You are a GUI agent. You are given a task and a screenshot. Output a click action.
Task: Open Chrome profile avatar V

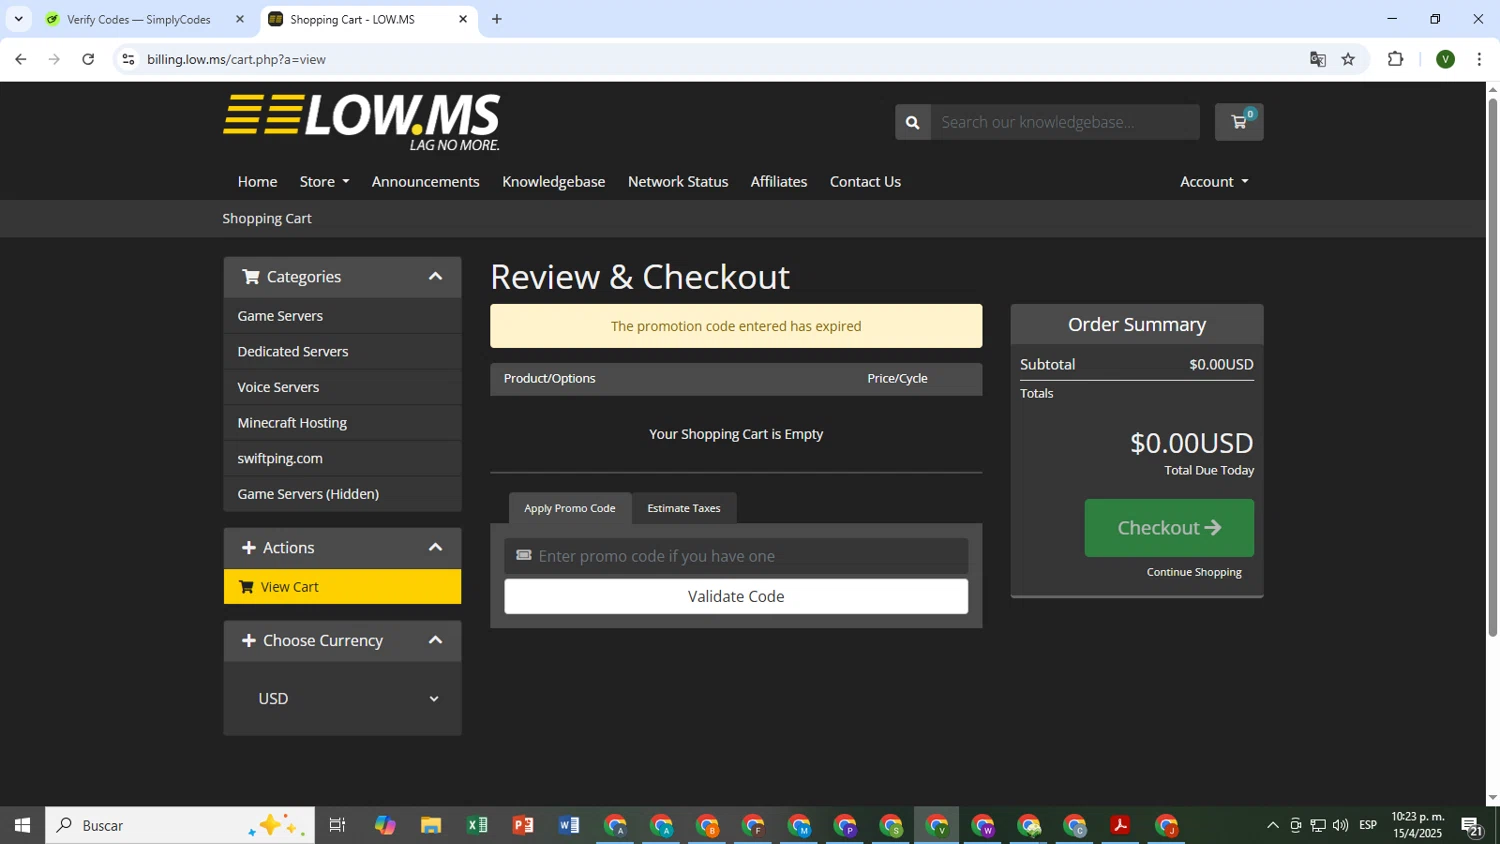(1445, 59)
